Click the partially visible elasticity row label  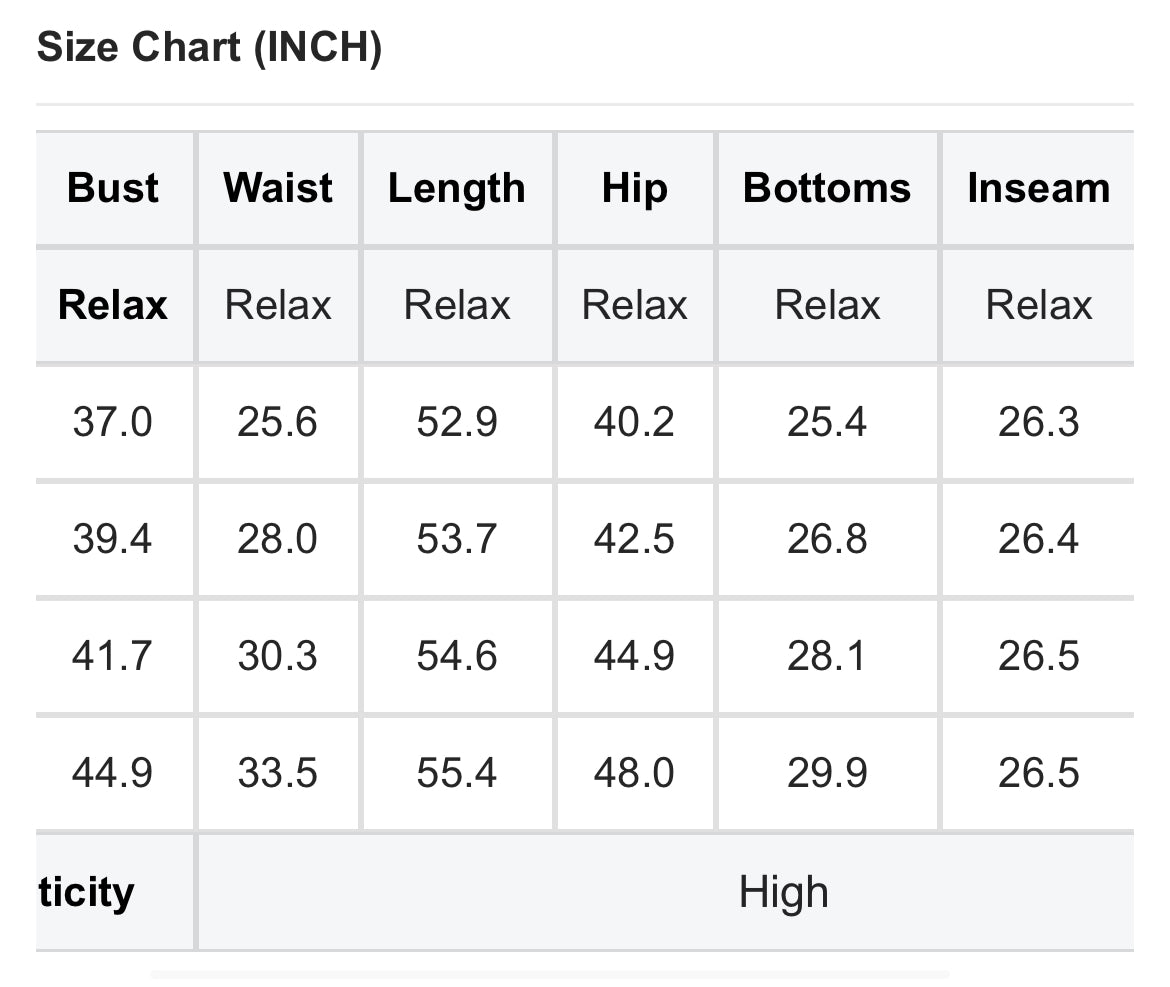point(87,891)
